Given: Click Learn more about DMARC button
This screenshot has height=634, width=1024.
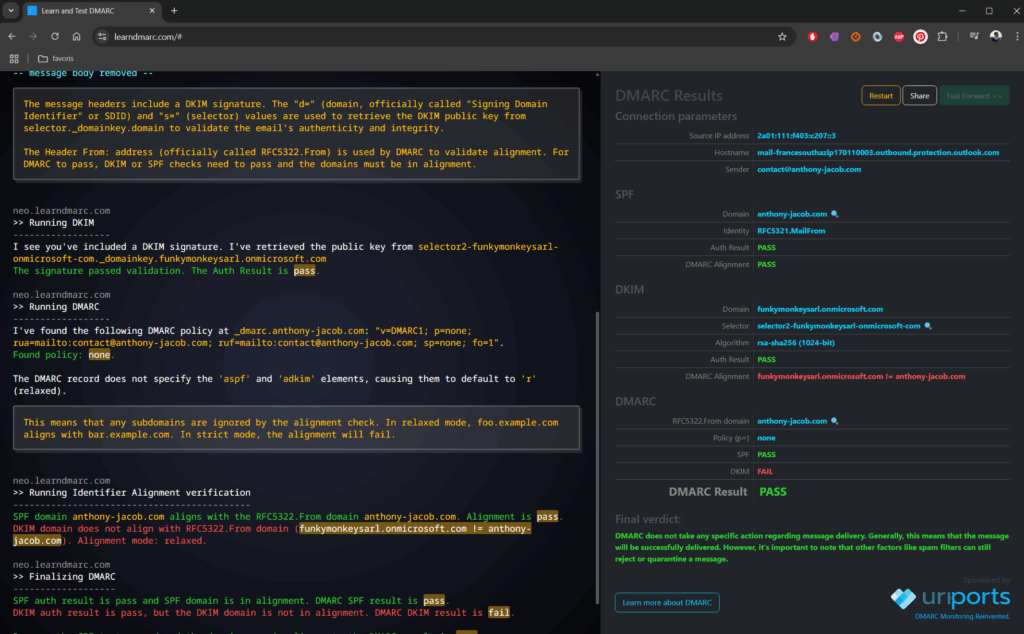Looking at the screenshot, I should pyautogui.click(x=667, y=602).
